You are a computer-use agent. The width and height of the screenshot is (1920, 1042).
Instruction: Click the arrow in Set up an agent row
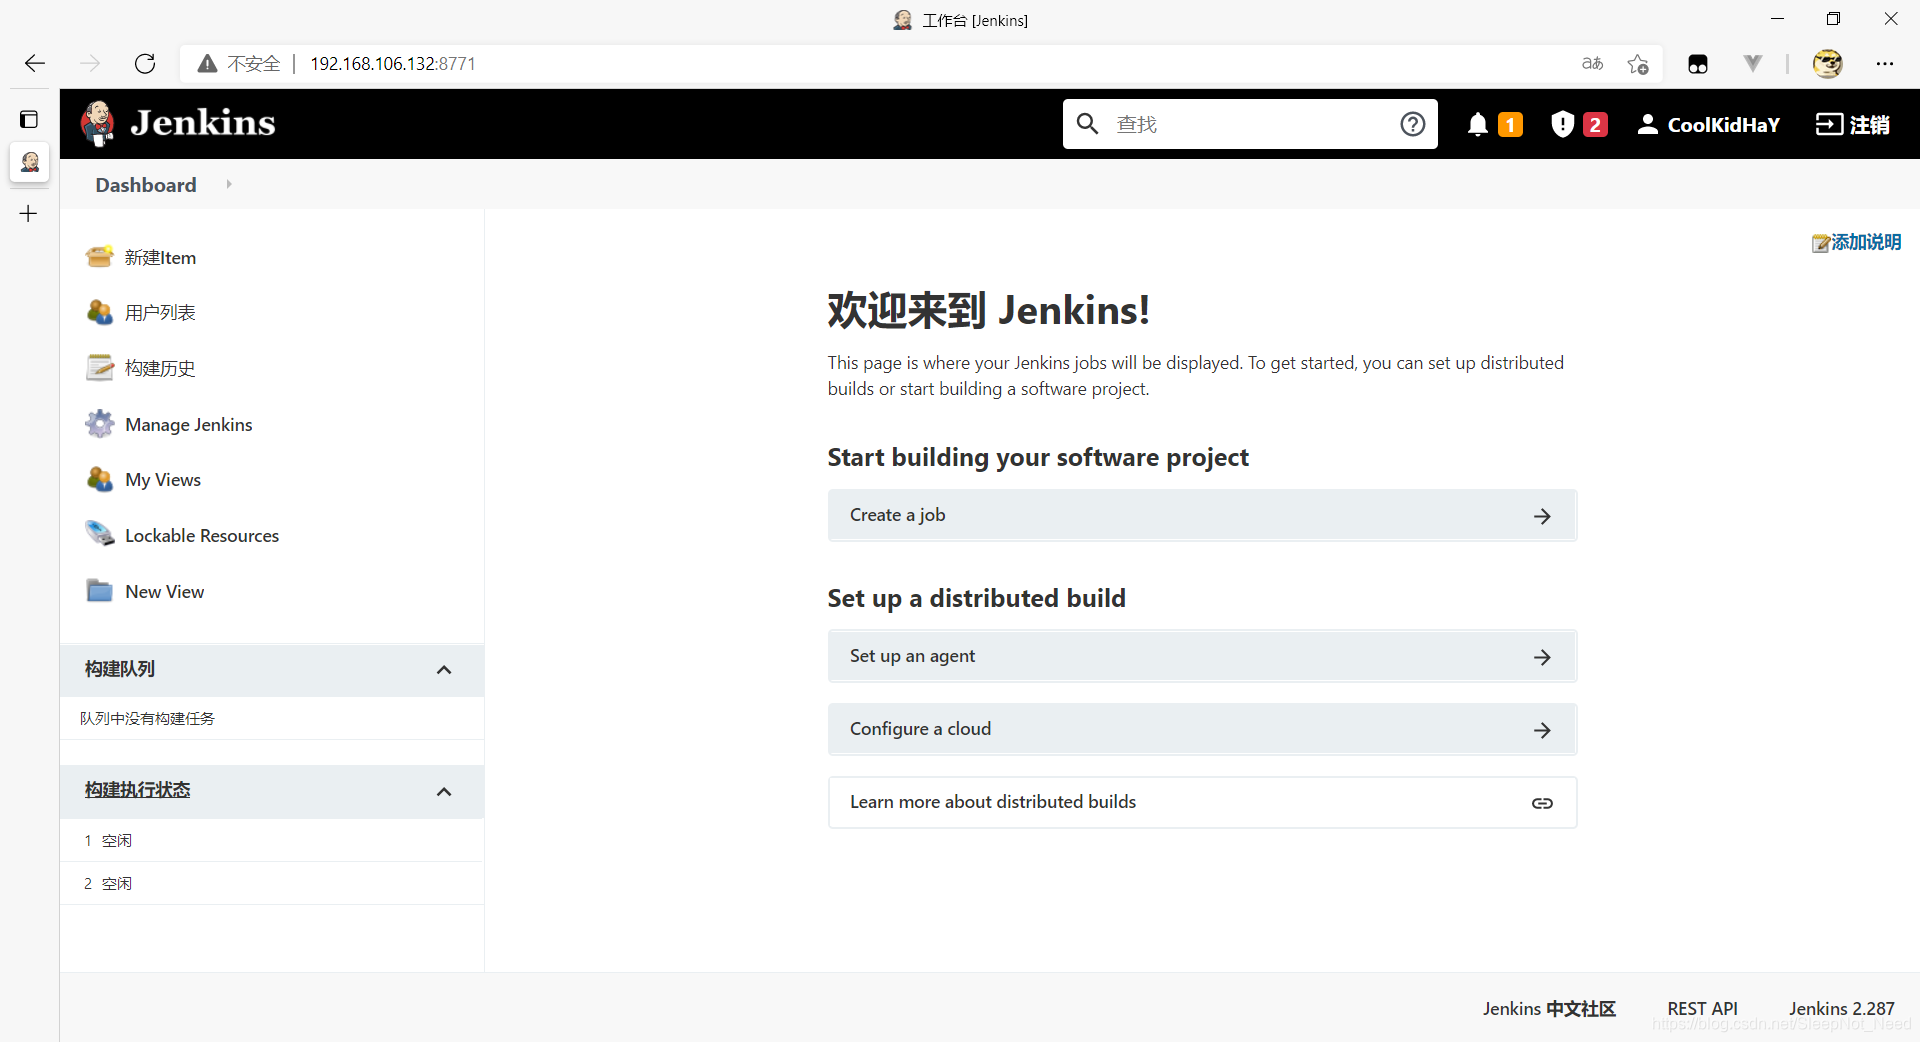(x=1542, y=657)
